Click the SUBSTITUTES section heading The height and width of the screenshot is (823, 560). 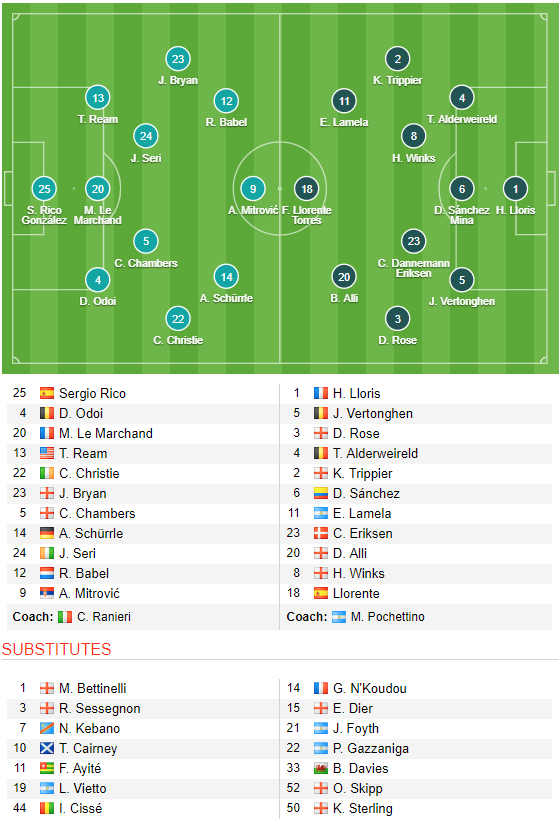(x=57, y=649)
